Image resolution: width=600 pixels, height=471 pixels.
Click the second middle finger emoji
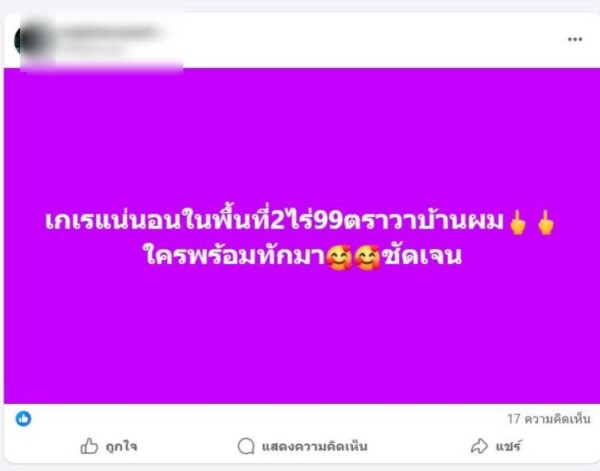coord(546,222)
